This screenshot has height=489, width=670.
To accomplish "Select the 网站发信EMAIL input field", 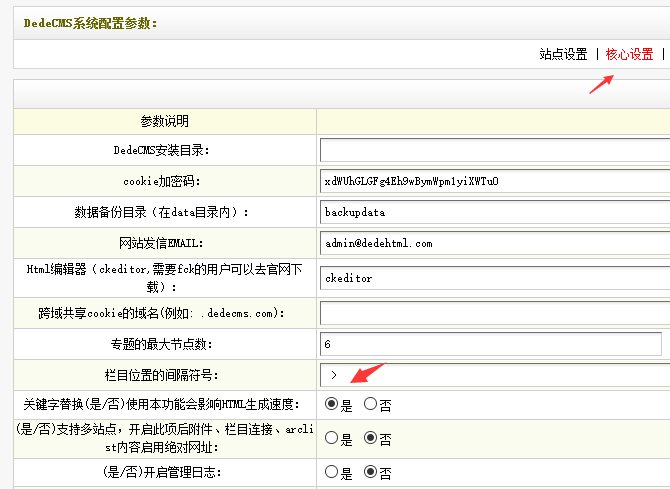I will pos(494,243).
